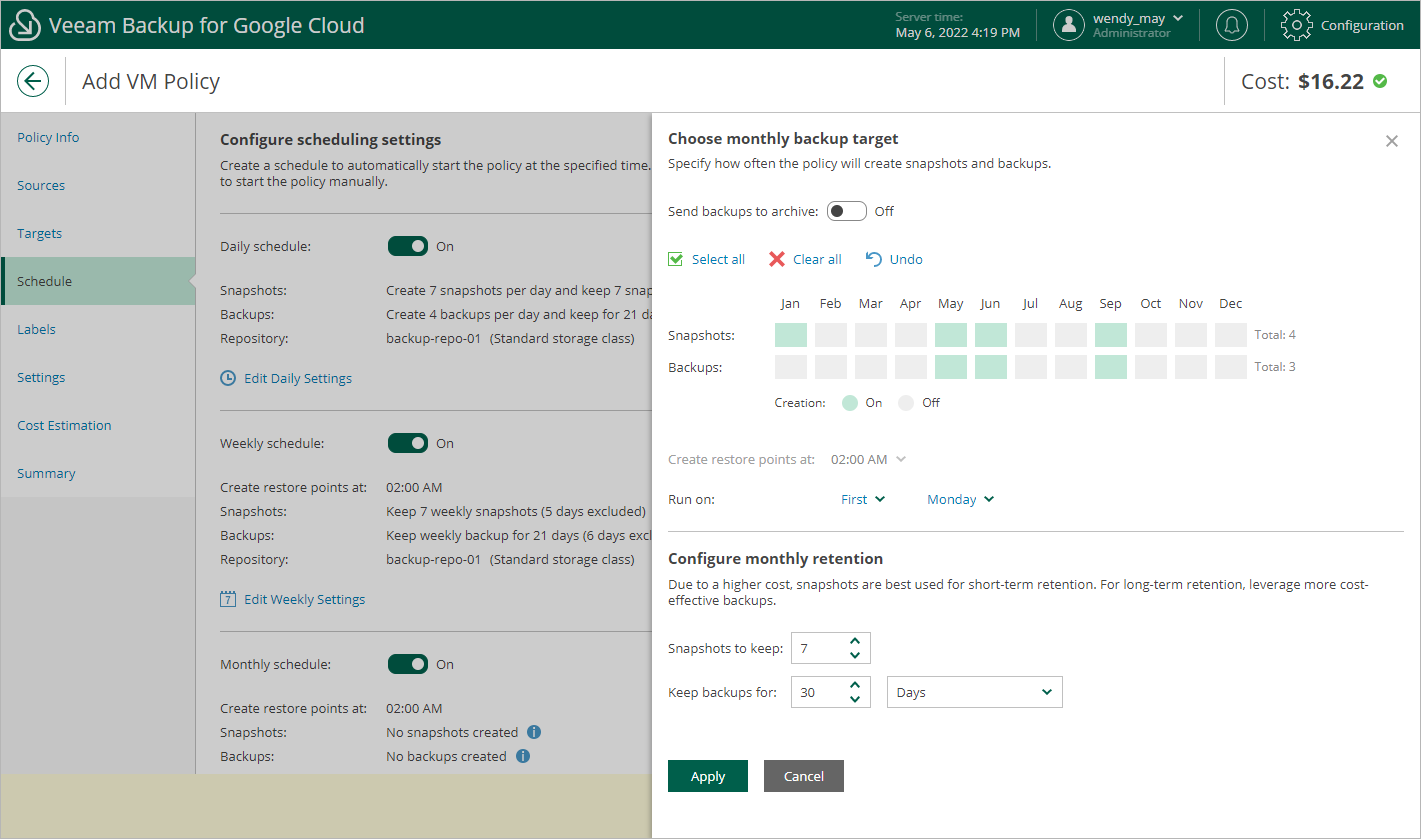Go back using the arrow icon

pos(33,81)
